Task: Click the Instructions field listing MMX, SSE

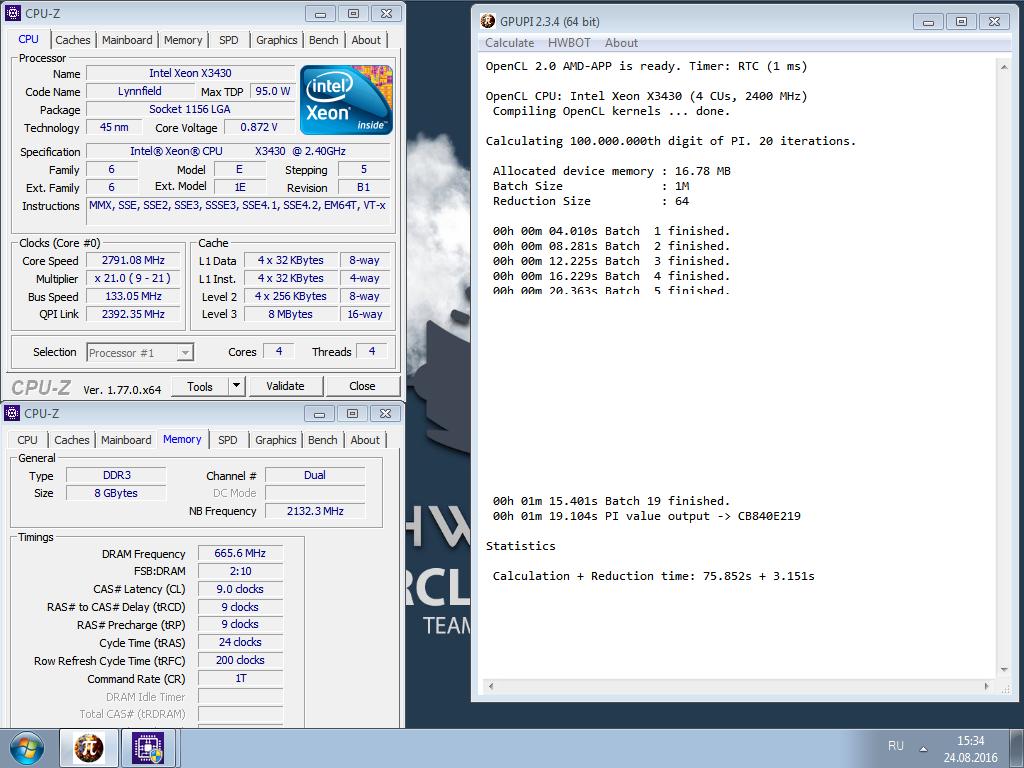Action: click(x=238, y=212)
